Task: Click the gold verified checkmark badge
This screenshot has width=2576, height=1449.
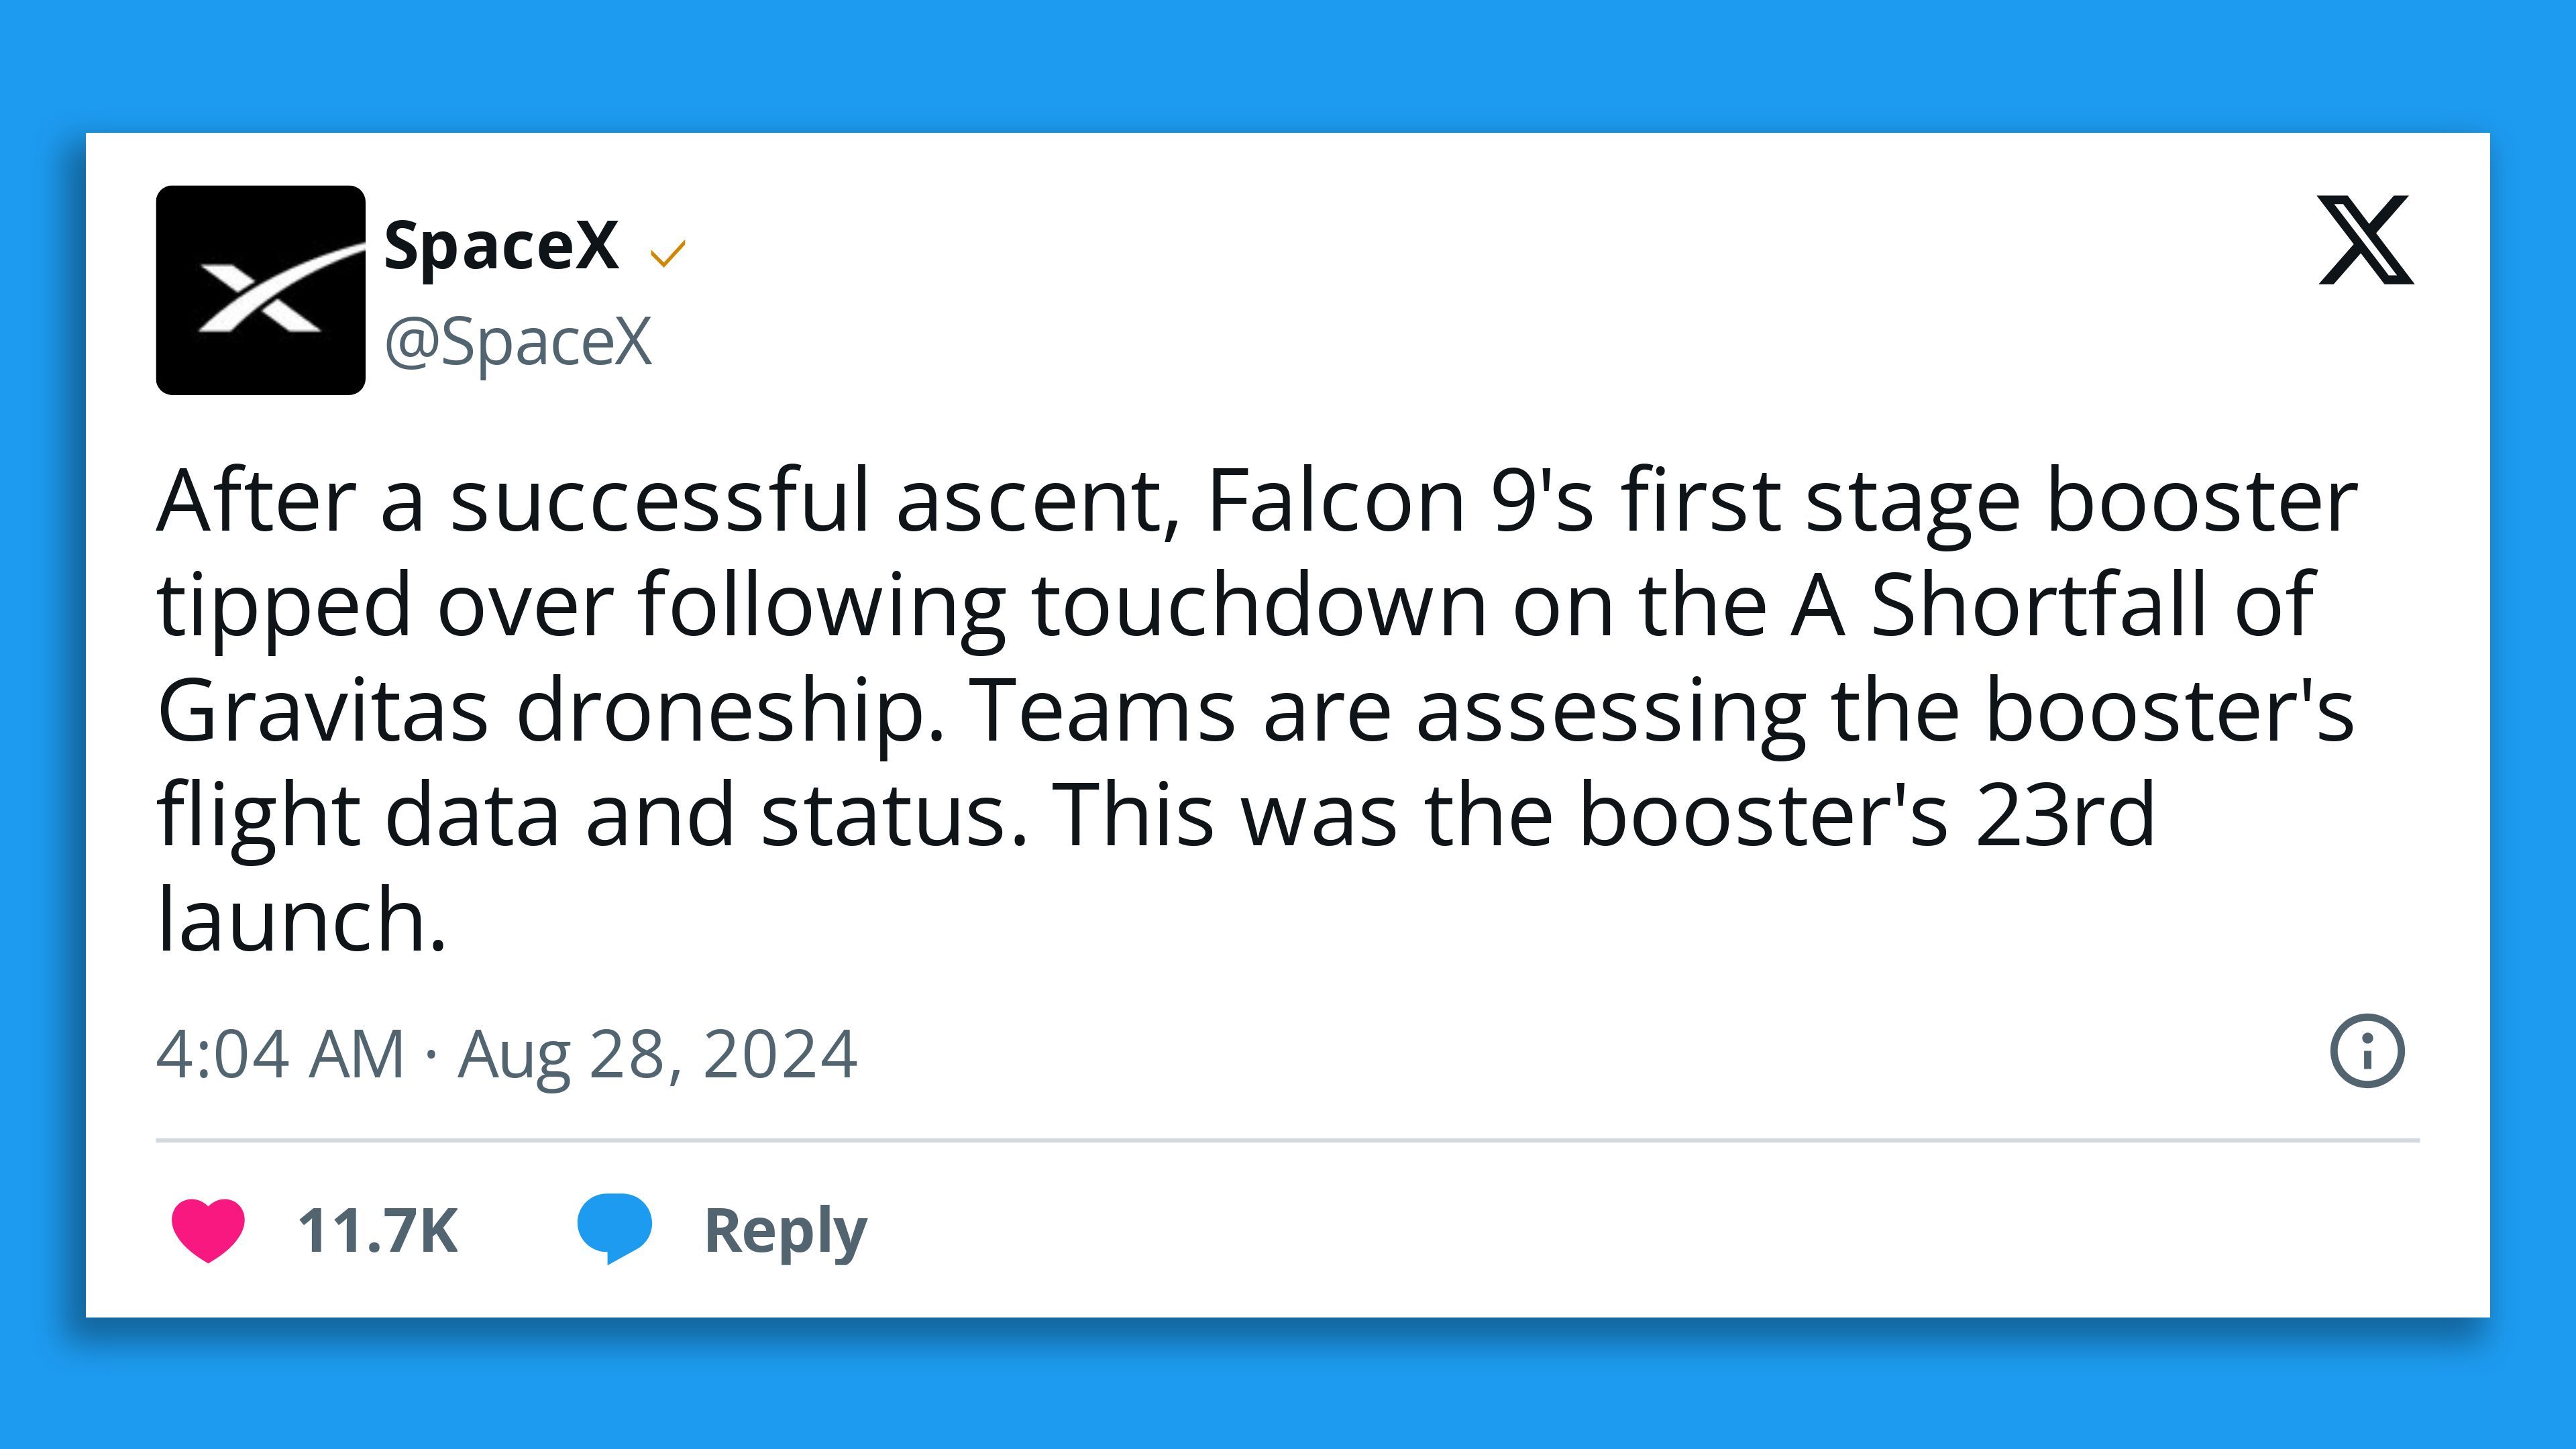Action: [x=667, y=254]
